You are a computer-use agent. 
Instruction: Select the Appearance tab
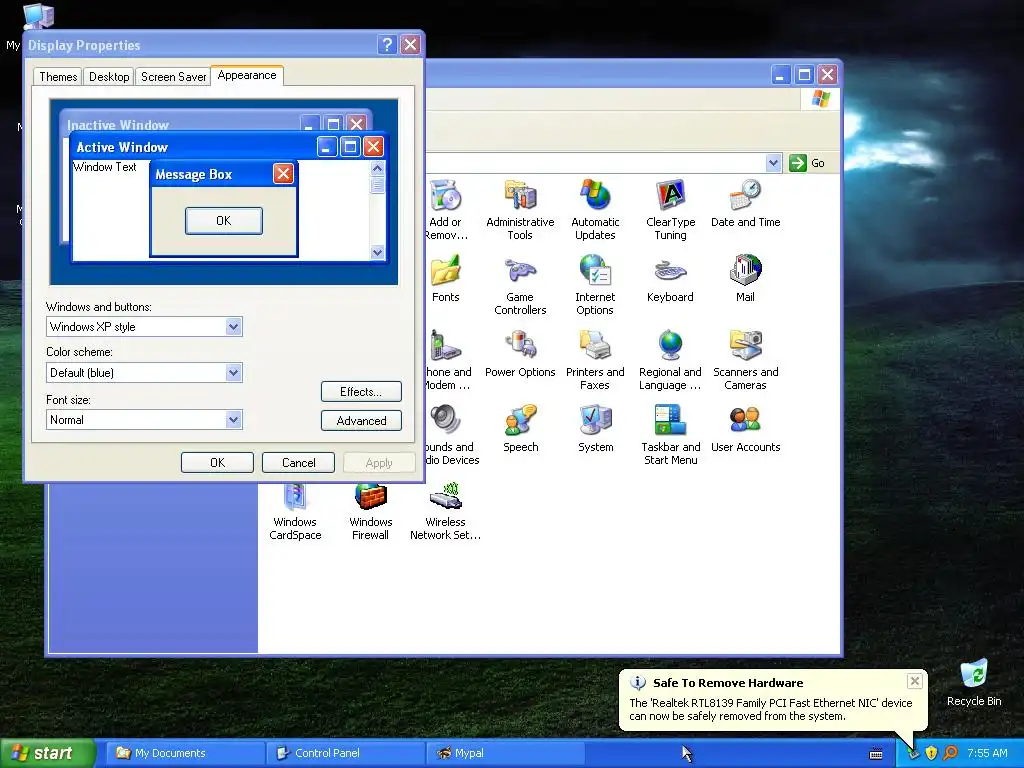pos(247,75)
